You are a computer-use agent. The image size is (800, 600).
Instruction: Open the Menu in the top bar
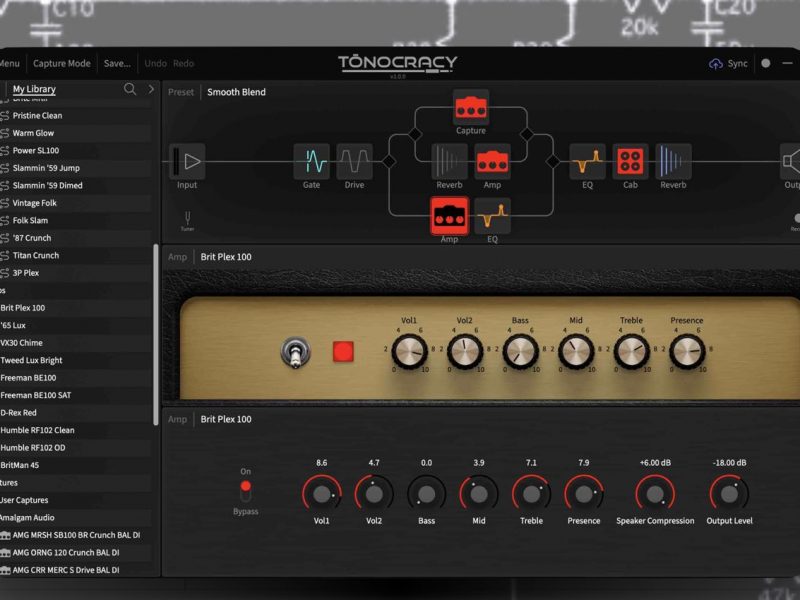(x=9, y=63)
